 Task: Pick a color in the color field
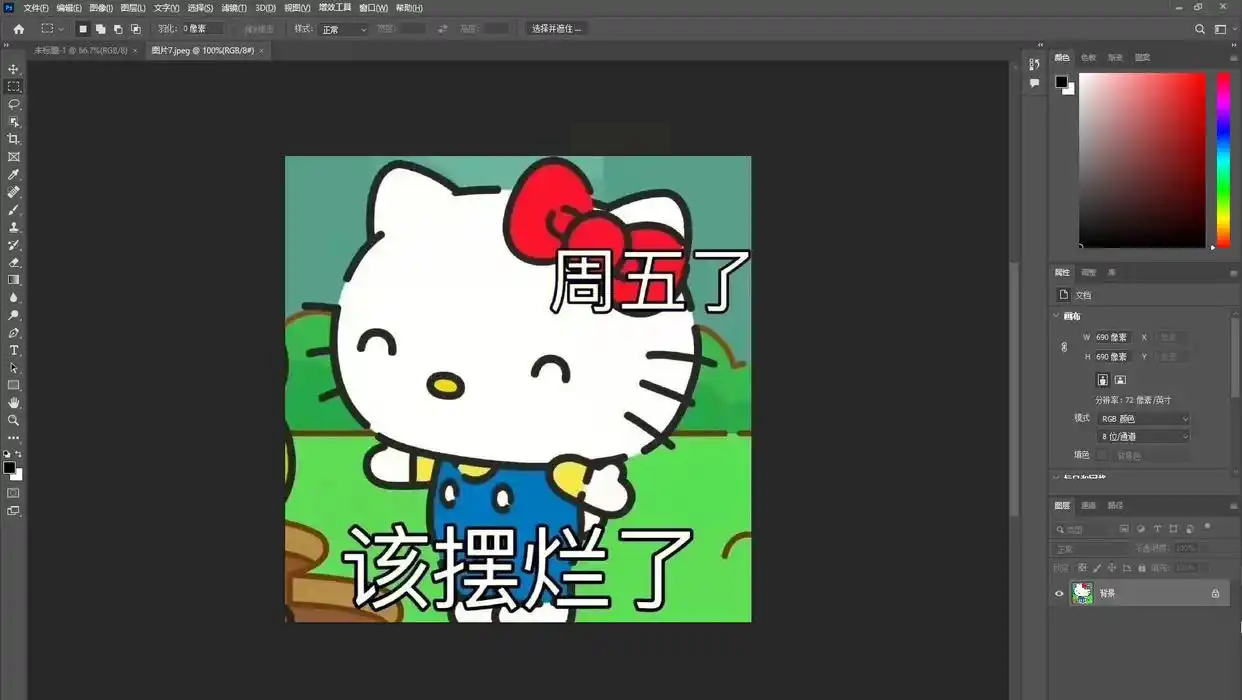1142,160
